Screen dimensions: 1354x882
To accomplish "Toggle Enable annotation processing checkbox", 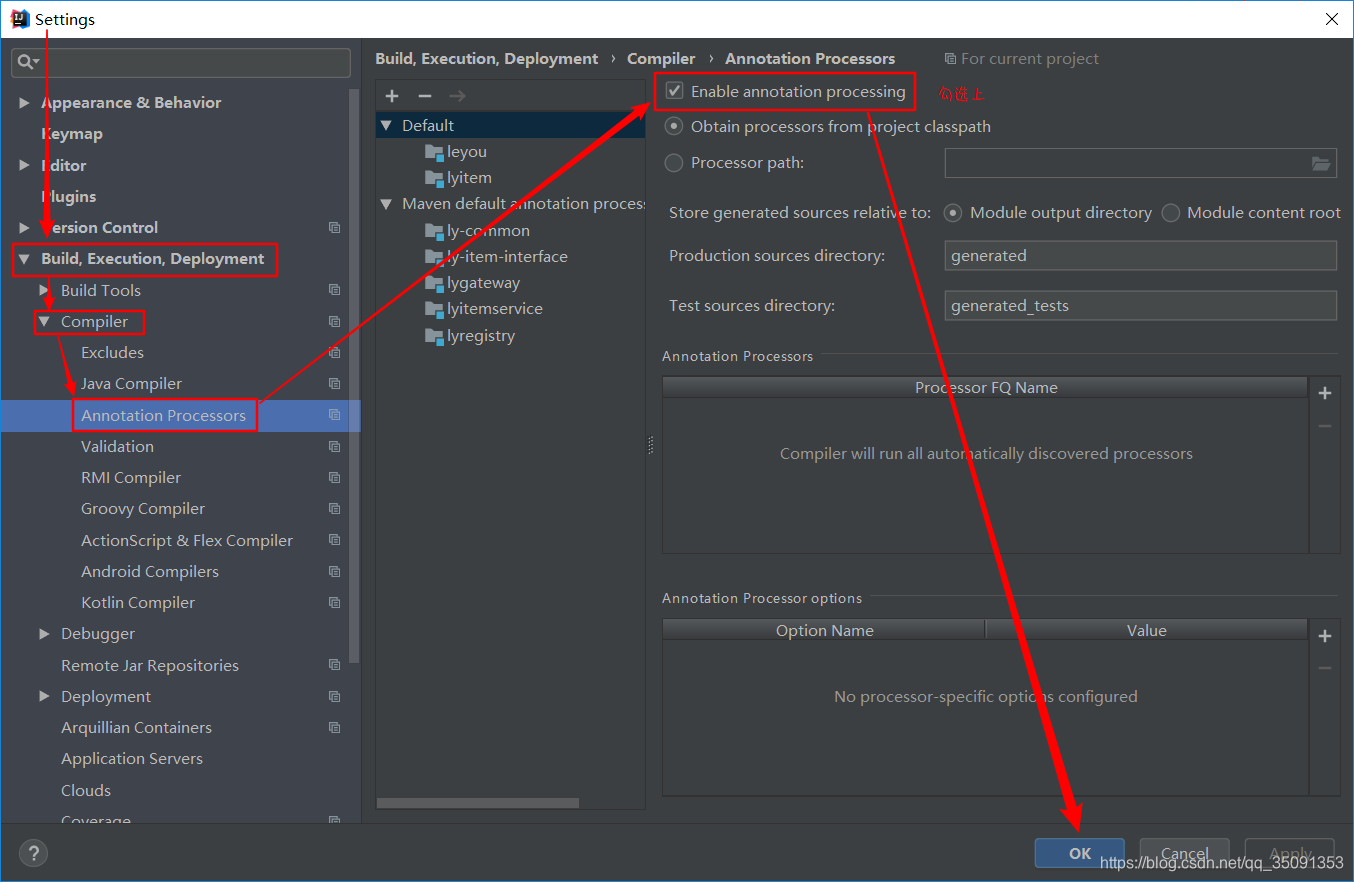I will [675, 91].
